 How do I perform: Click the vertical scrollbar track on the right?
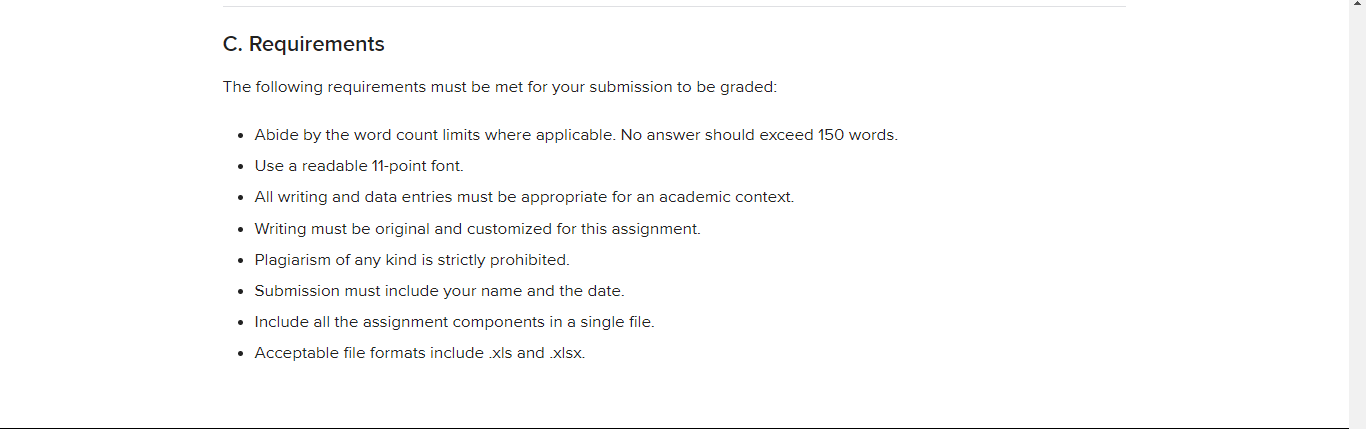(x=1357, y=214)
